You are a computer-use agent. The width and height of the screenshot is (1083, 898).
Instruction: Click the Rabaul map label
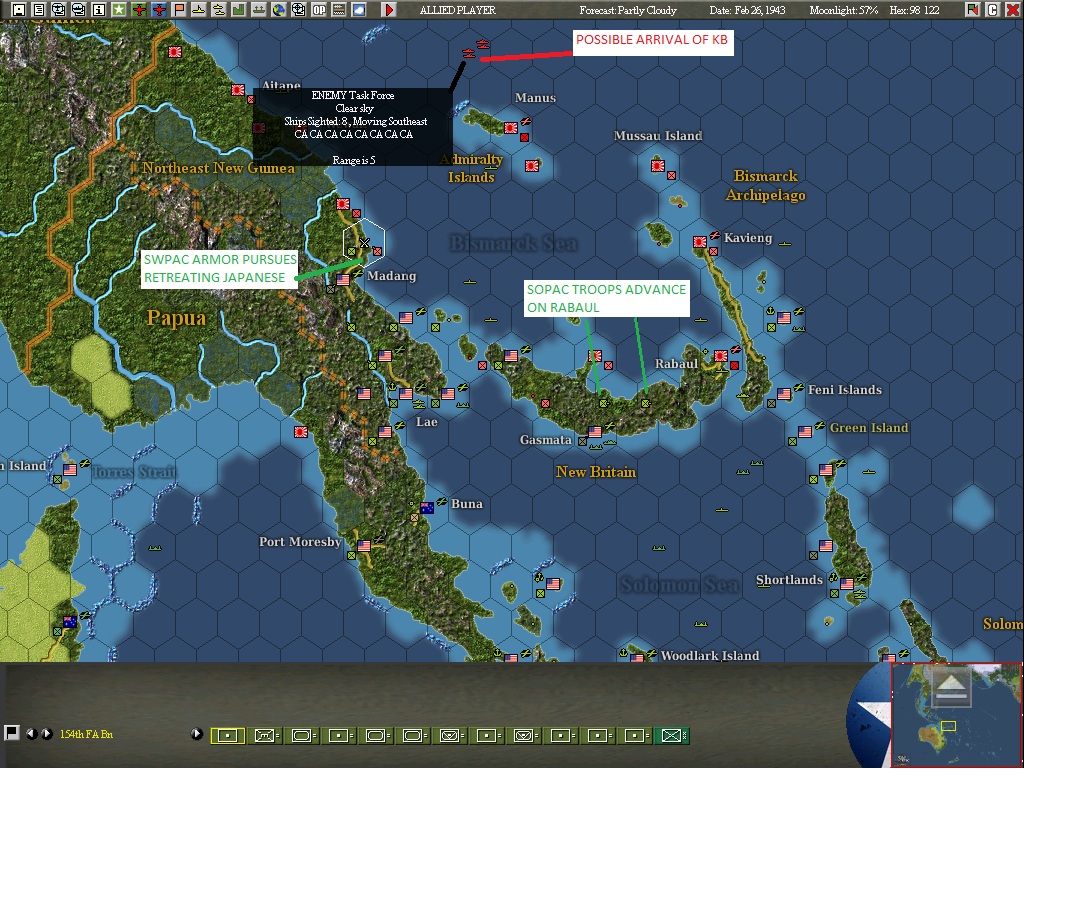pyautogui.click(x=676, y=364)
